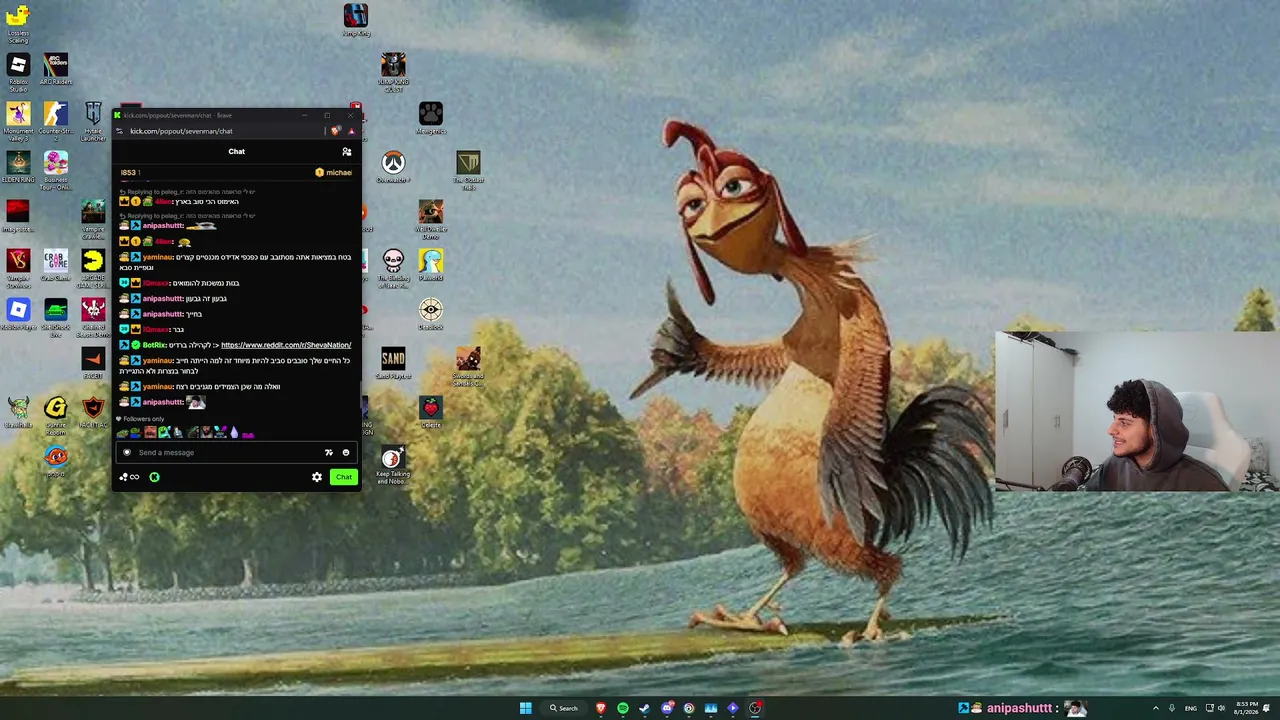Open emote picker smiley in message box

tap(346, 453)
